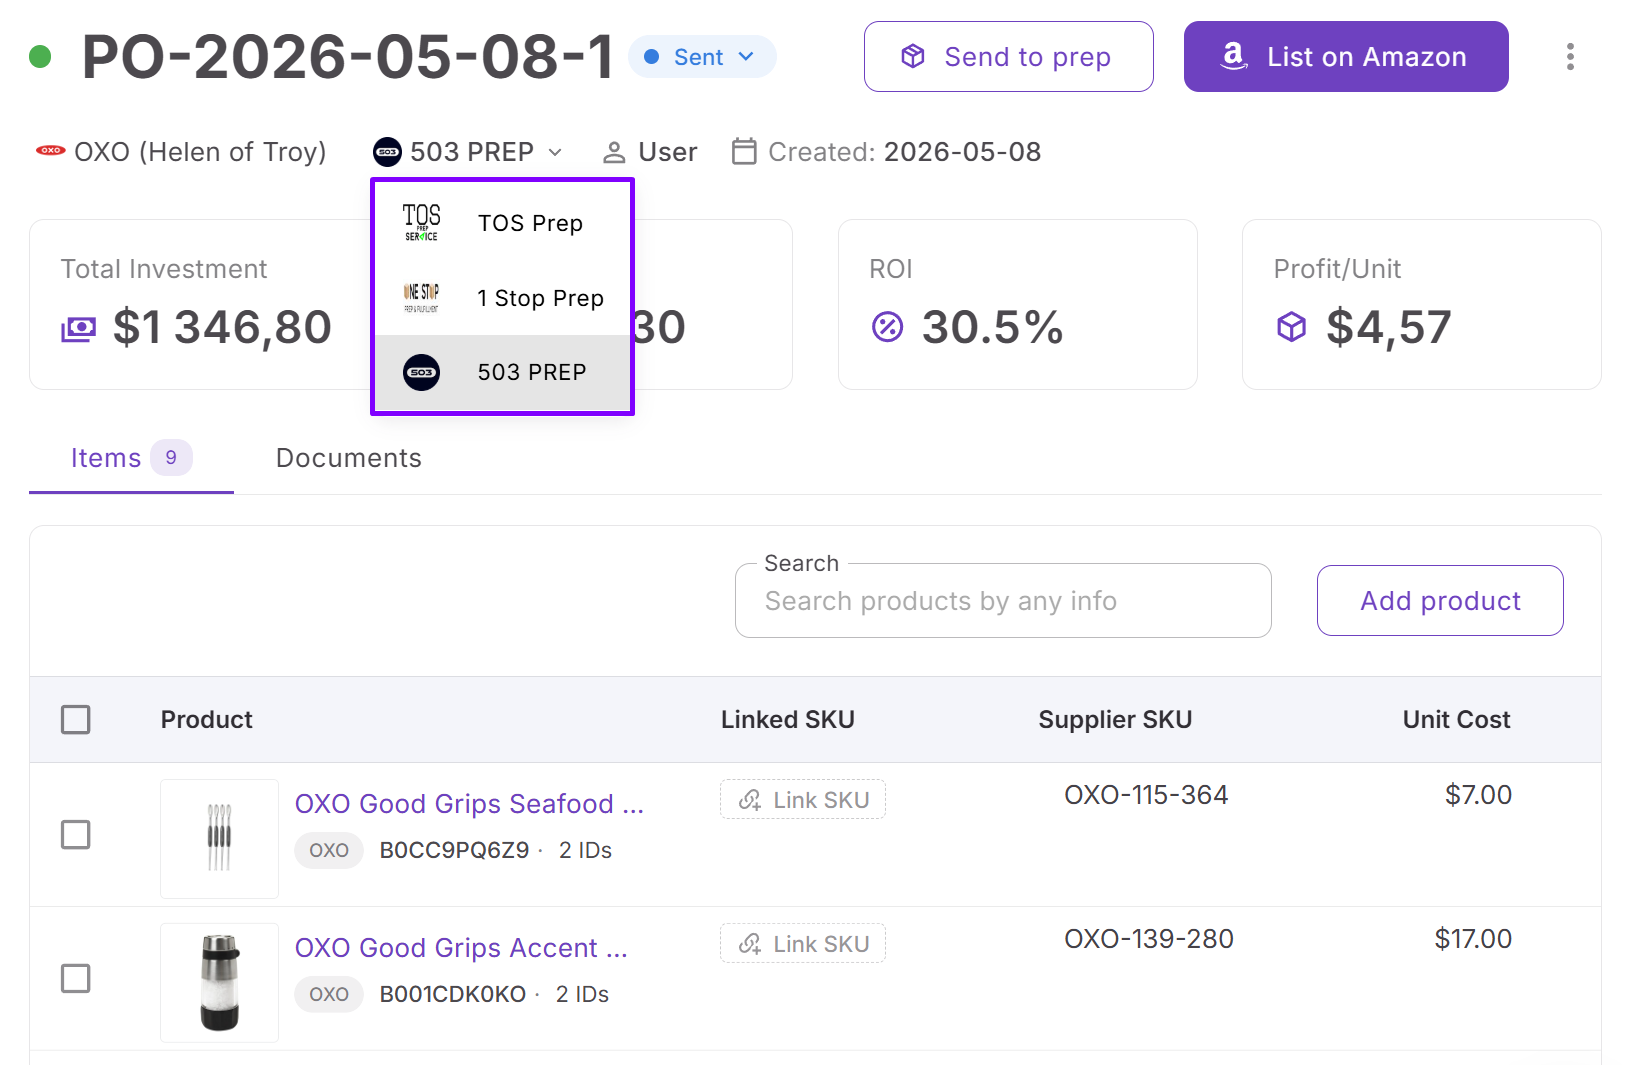The width and height of the screenshot is (1628, 1065).
Task: Click the ROI percent icon
Action: (887, 327)
